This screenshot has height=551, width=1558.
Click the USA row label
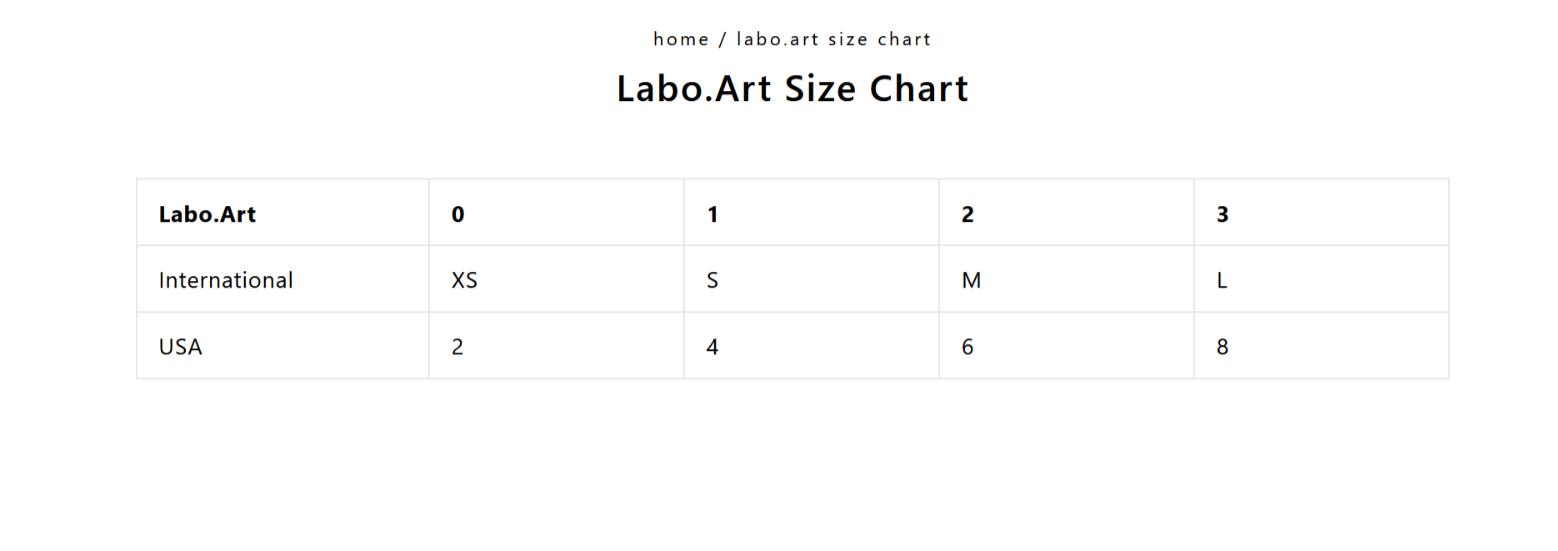(180, 347)
